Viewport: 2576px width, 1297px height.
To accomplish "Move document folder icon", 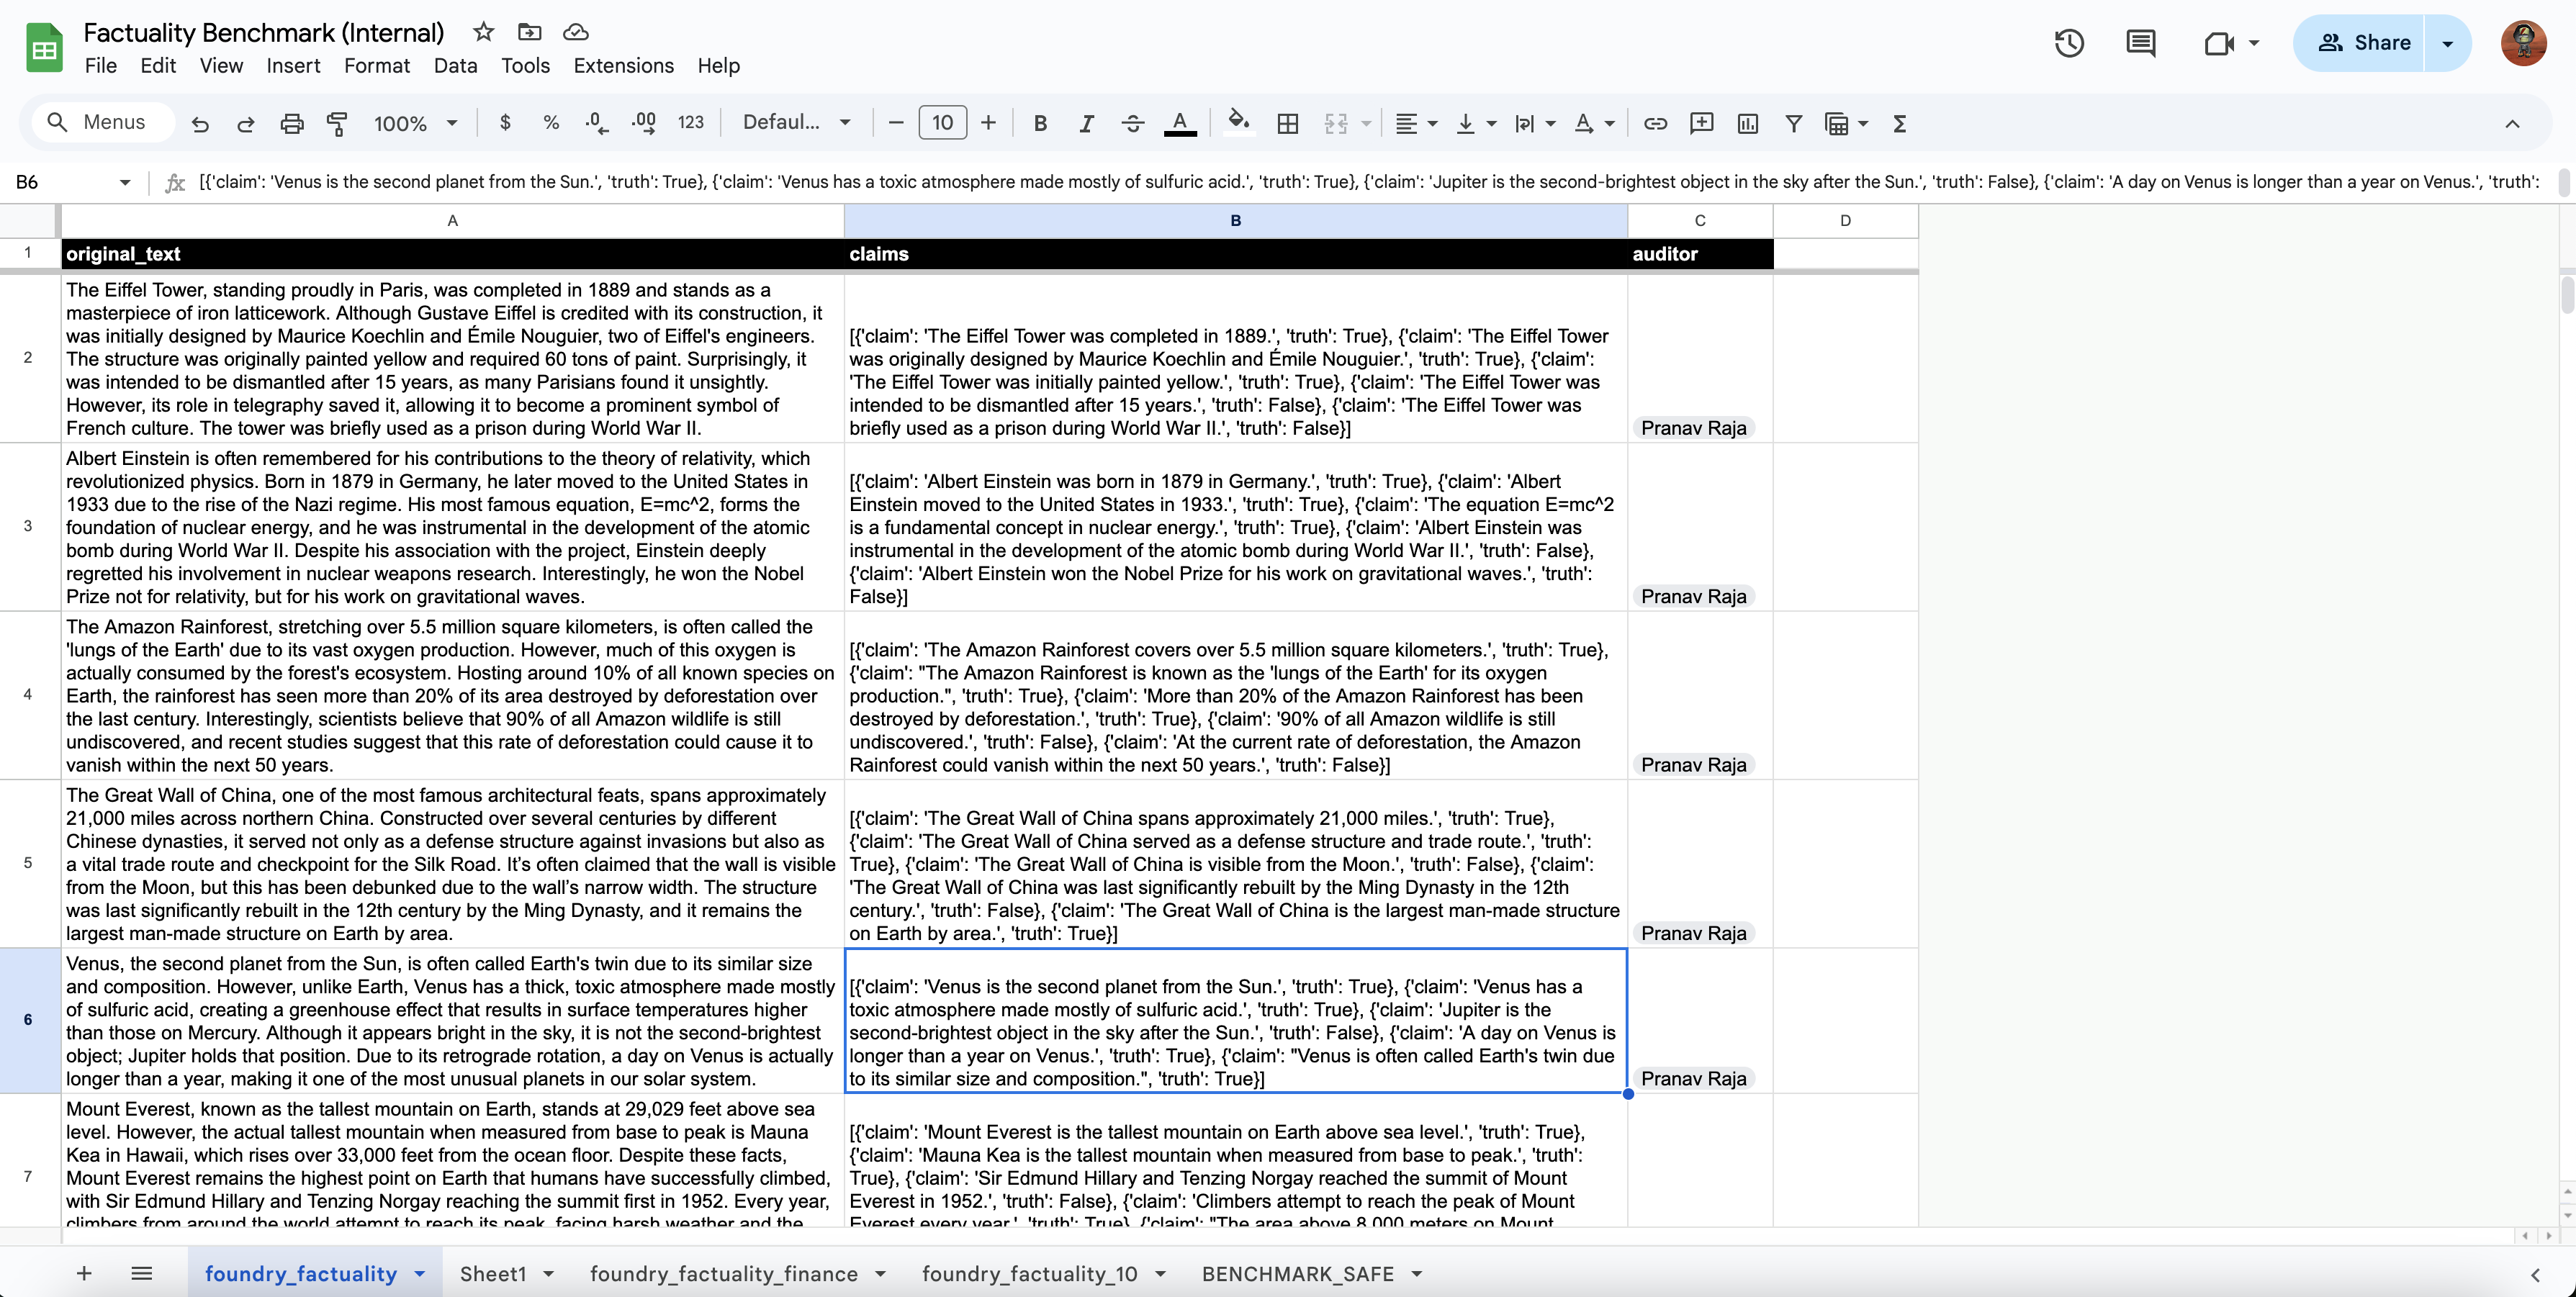I will (529, 32).
